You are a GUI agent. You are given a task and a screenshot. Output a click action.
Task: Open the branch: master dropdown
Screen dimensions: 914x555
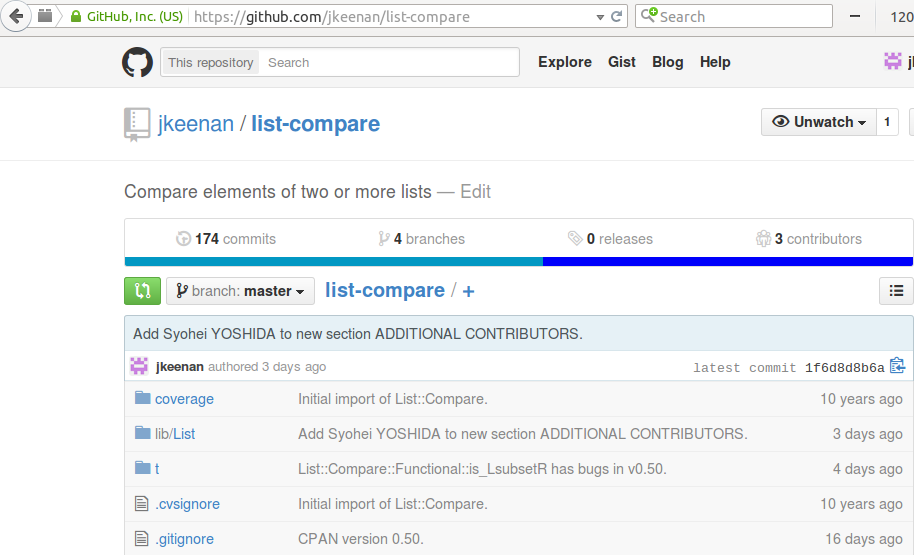coord(240,291)
